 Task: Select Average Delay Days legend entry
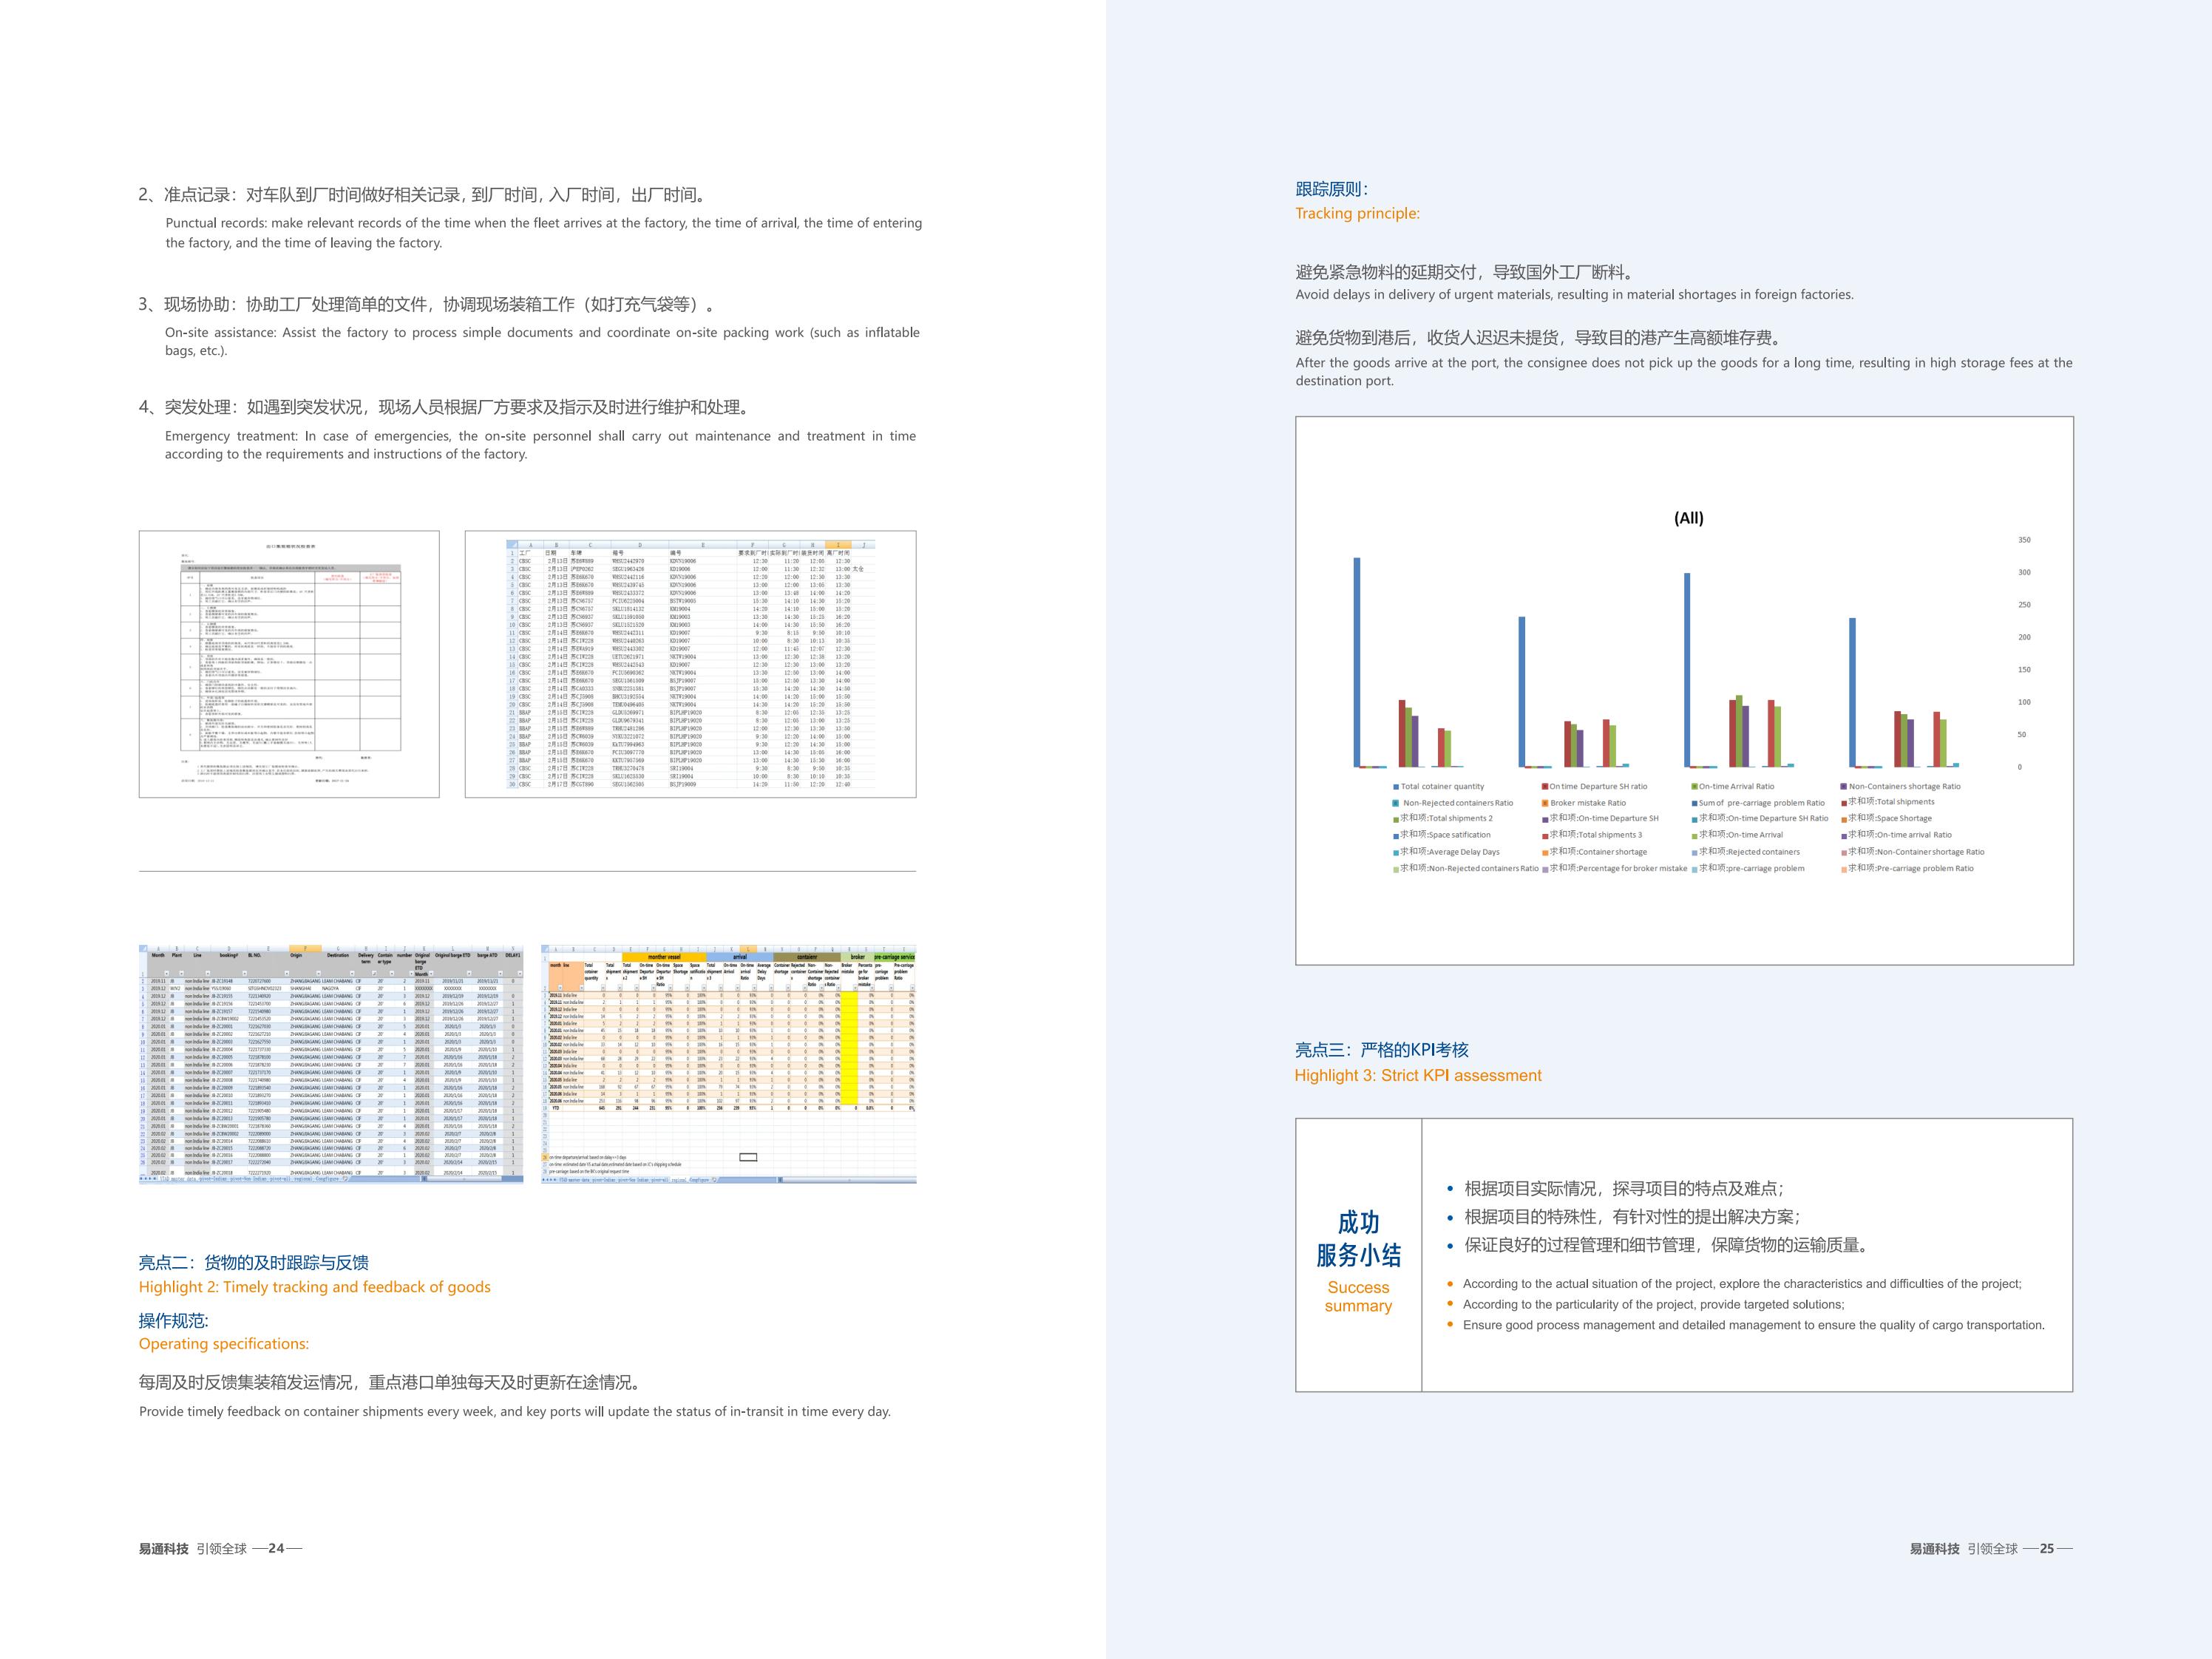pyautogui.click(x=1446, y=852)
